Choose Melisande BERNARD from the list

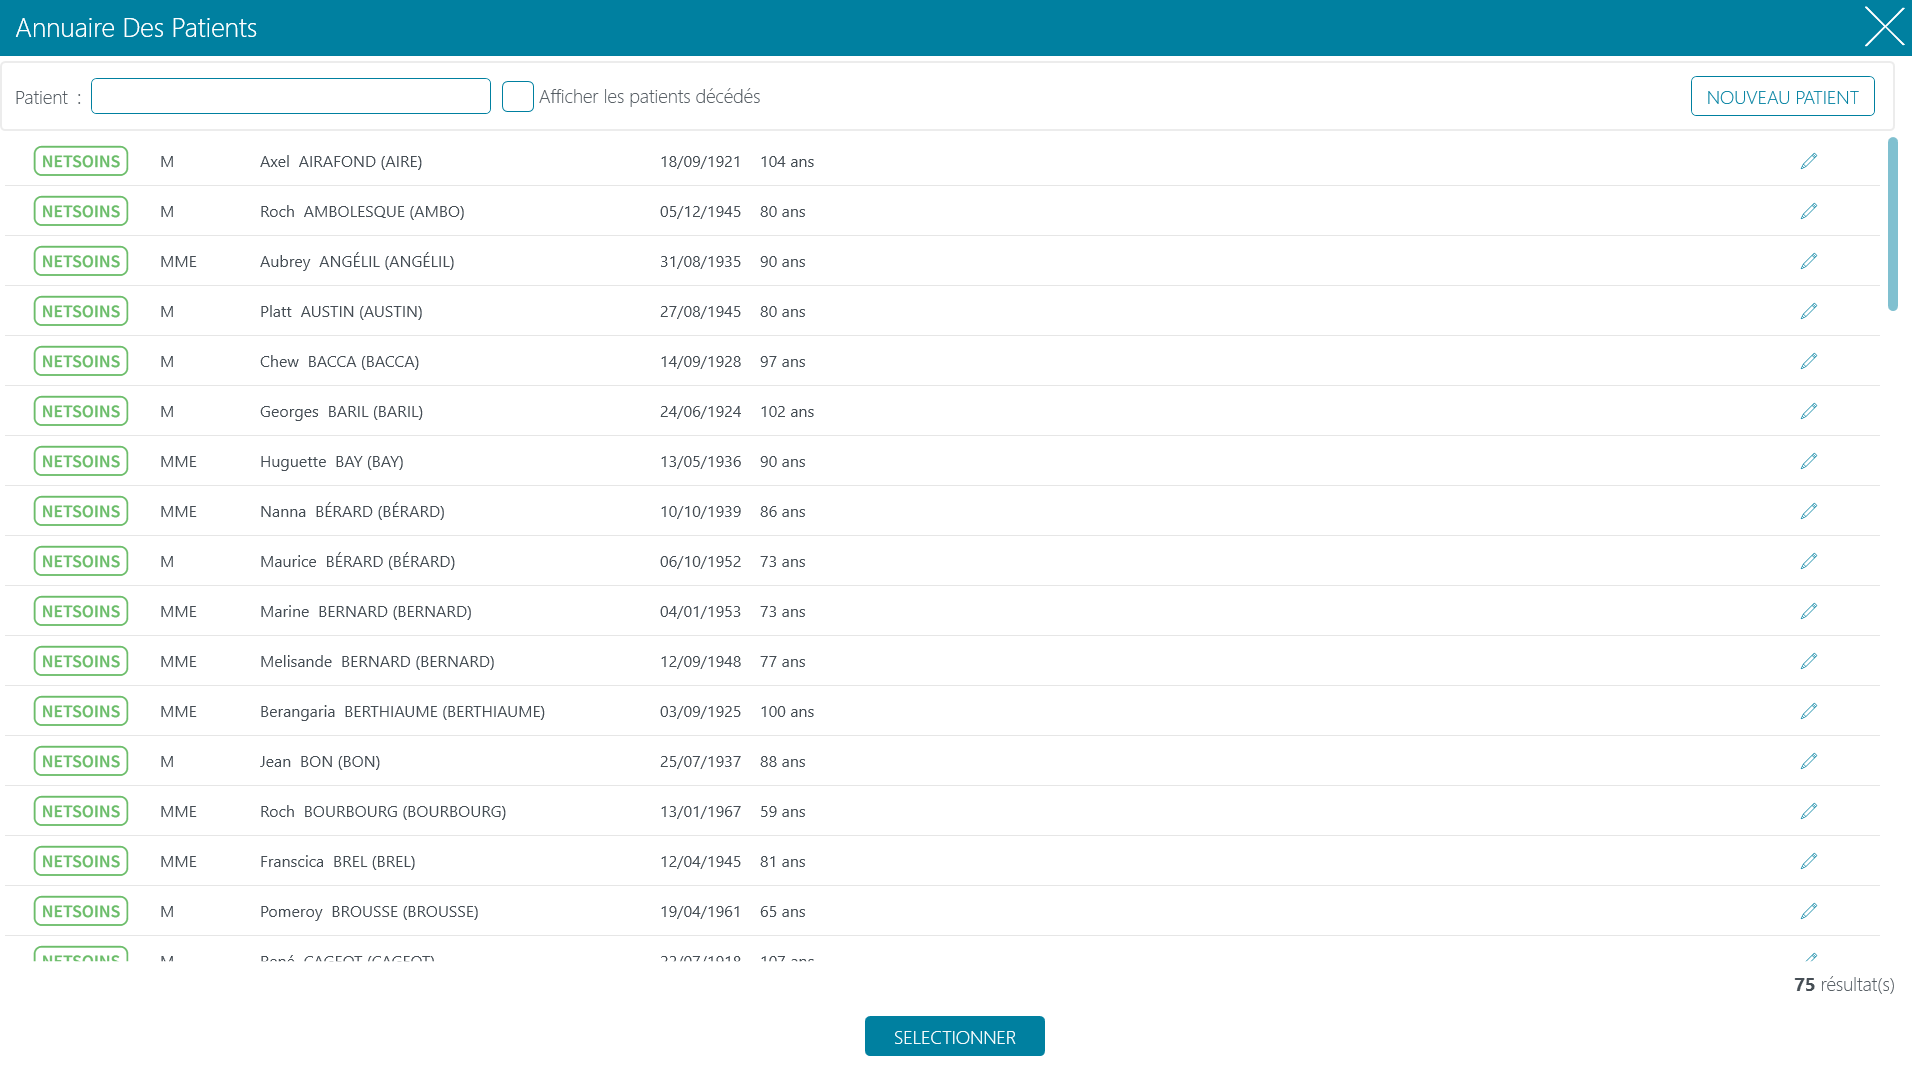click(942, 661)
